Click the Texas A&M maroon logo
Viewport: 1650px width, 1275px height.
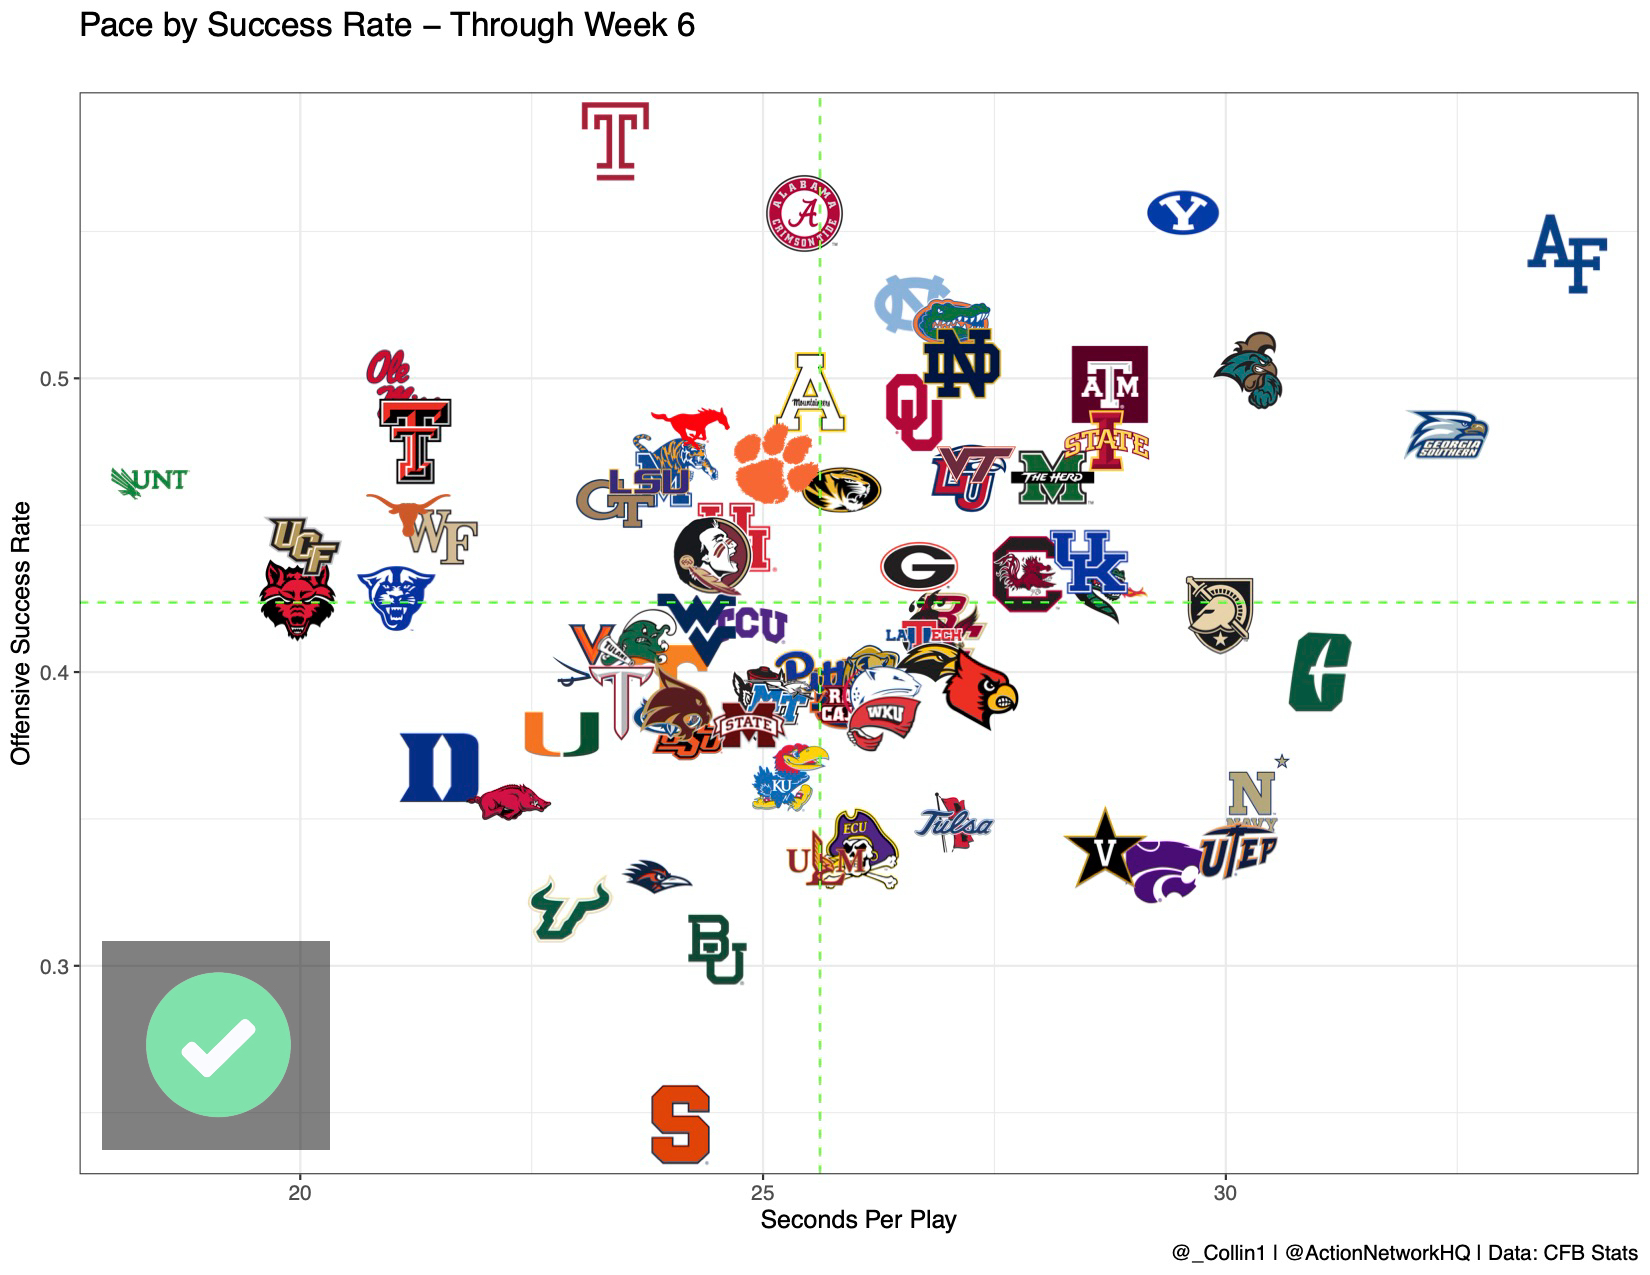(x=1109, y=384)
